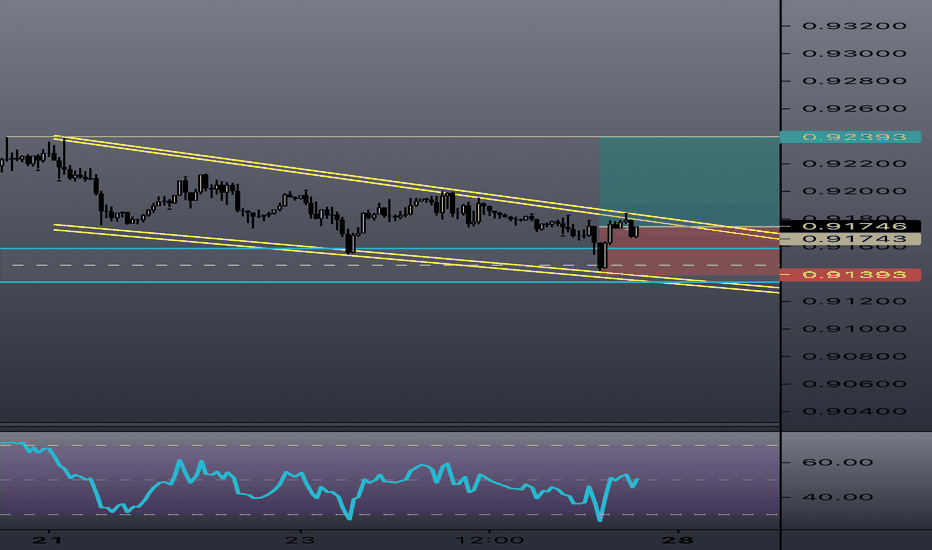Image resolution: width=932 pixels, height=550 pixels.
Task: Click the 0.92000 price axis value
Action: [855, 191]
